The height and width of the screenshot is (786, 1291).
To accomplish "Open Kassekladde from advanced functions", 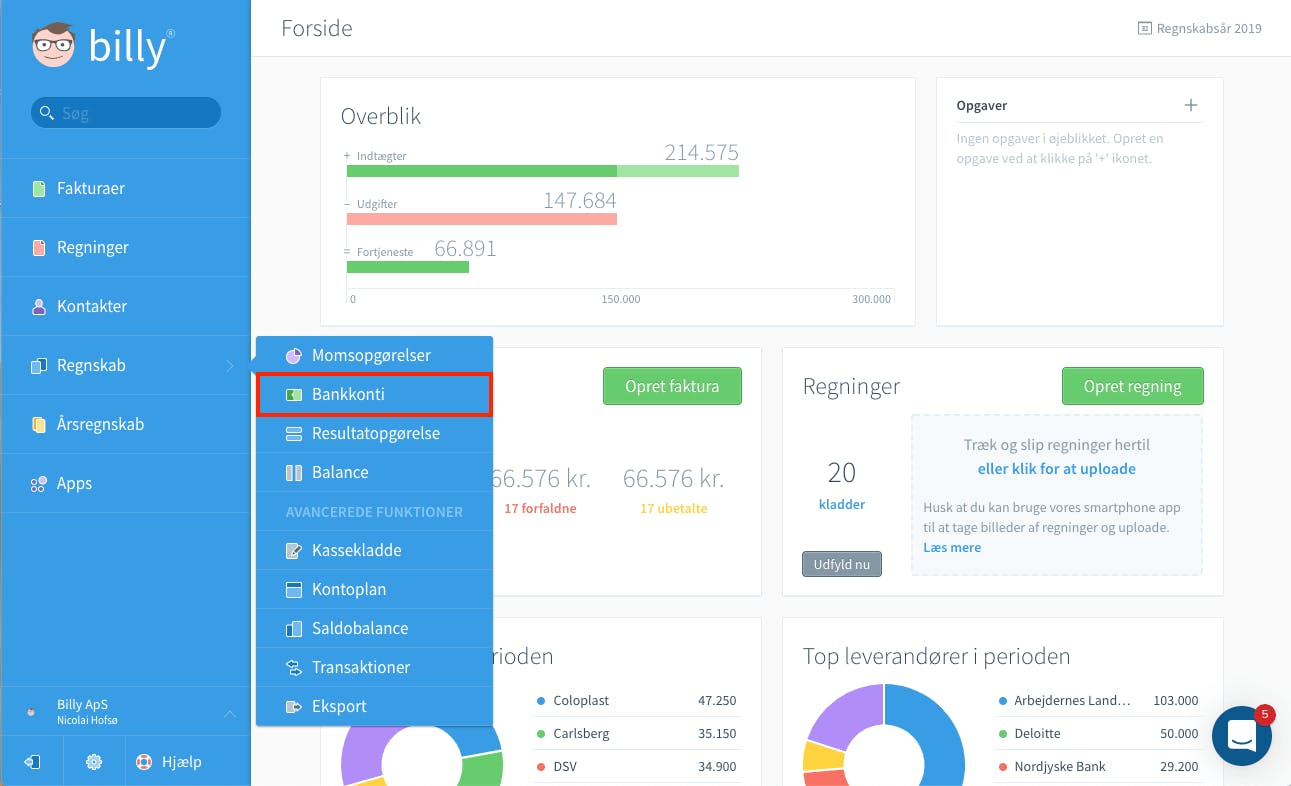I will 374,550.
